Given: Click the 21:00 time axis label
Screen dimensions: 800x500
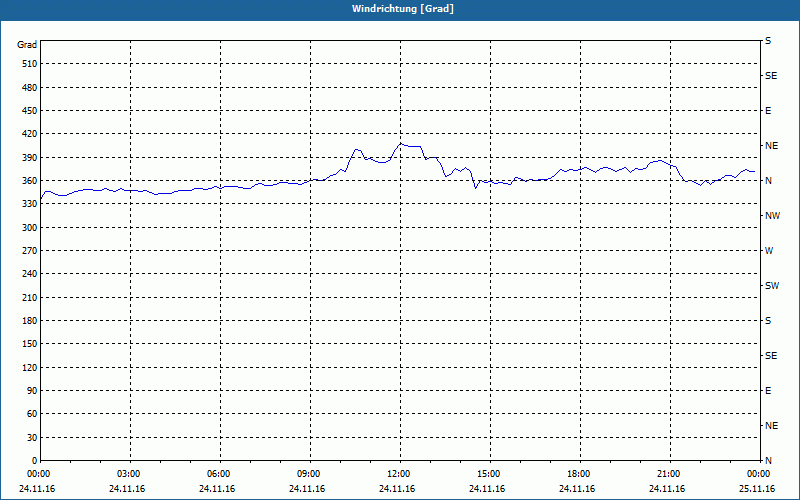Looking at the screenshot, I should coord(668,474).
